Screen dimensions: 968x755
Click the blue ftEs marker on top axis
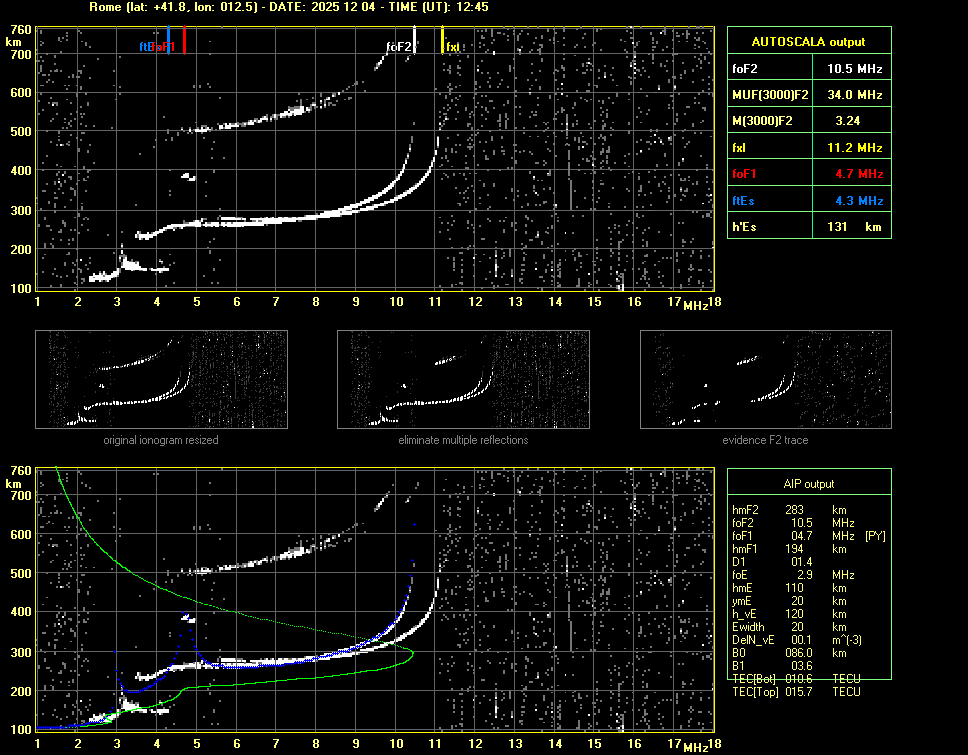(169, 41)
